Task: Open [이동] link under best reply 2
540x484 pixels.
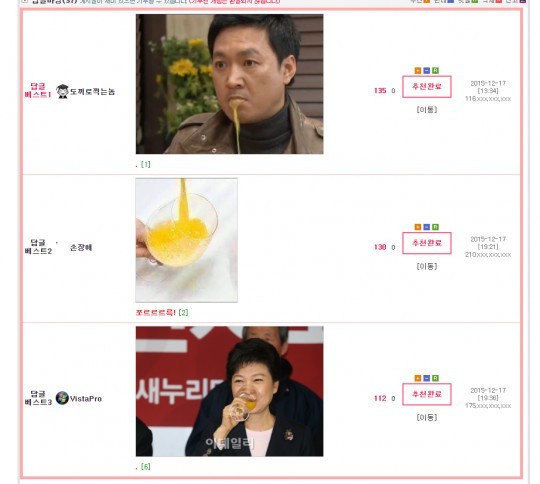Action: [427, 266]
